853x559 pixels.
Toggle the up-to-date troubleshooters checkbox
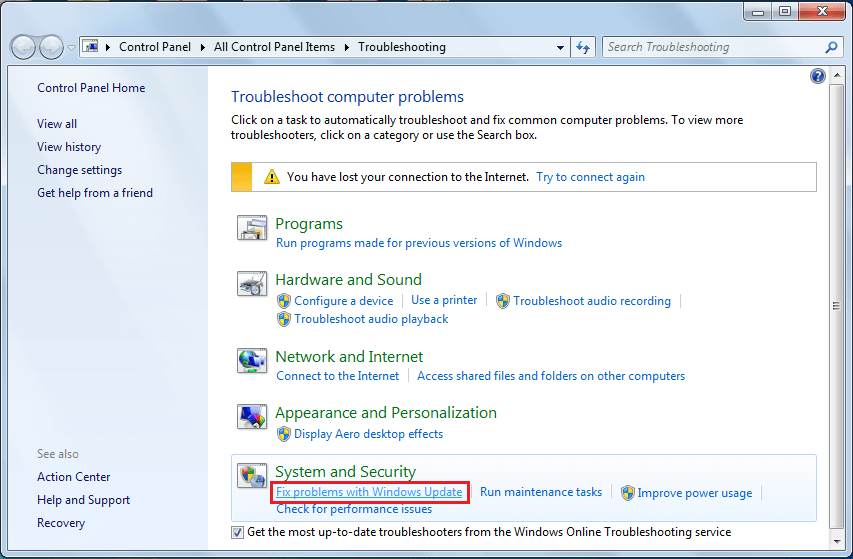(x=237, y=532)
